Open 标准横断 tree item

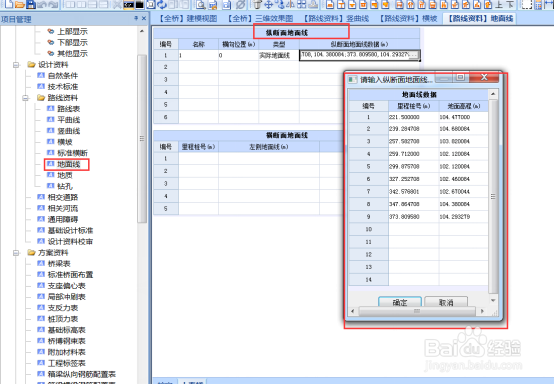tap(67, 153)
